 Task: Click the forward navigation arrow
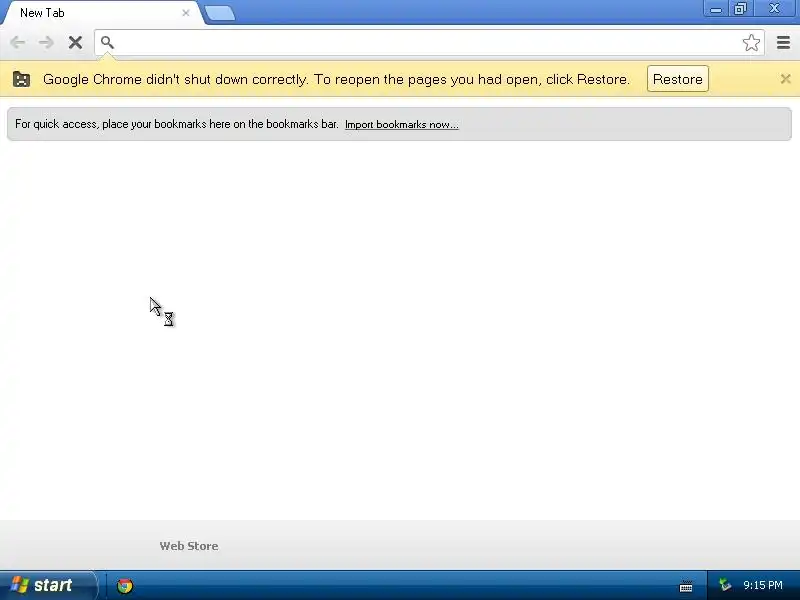click(46, 42)
